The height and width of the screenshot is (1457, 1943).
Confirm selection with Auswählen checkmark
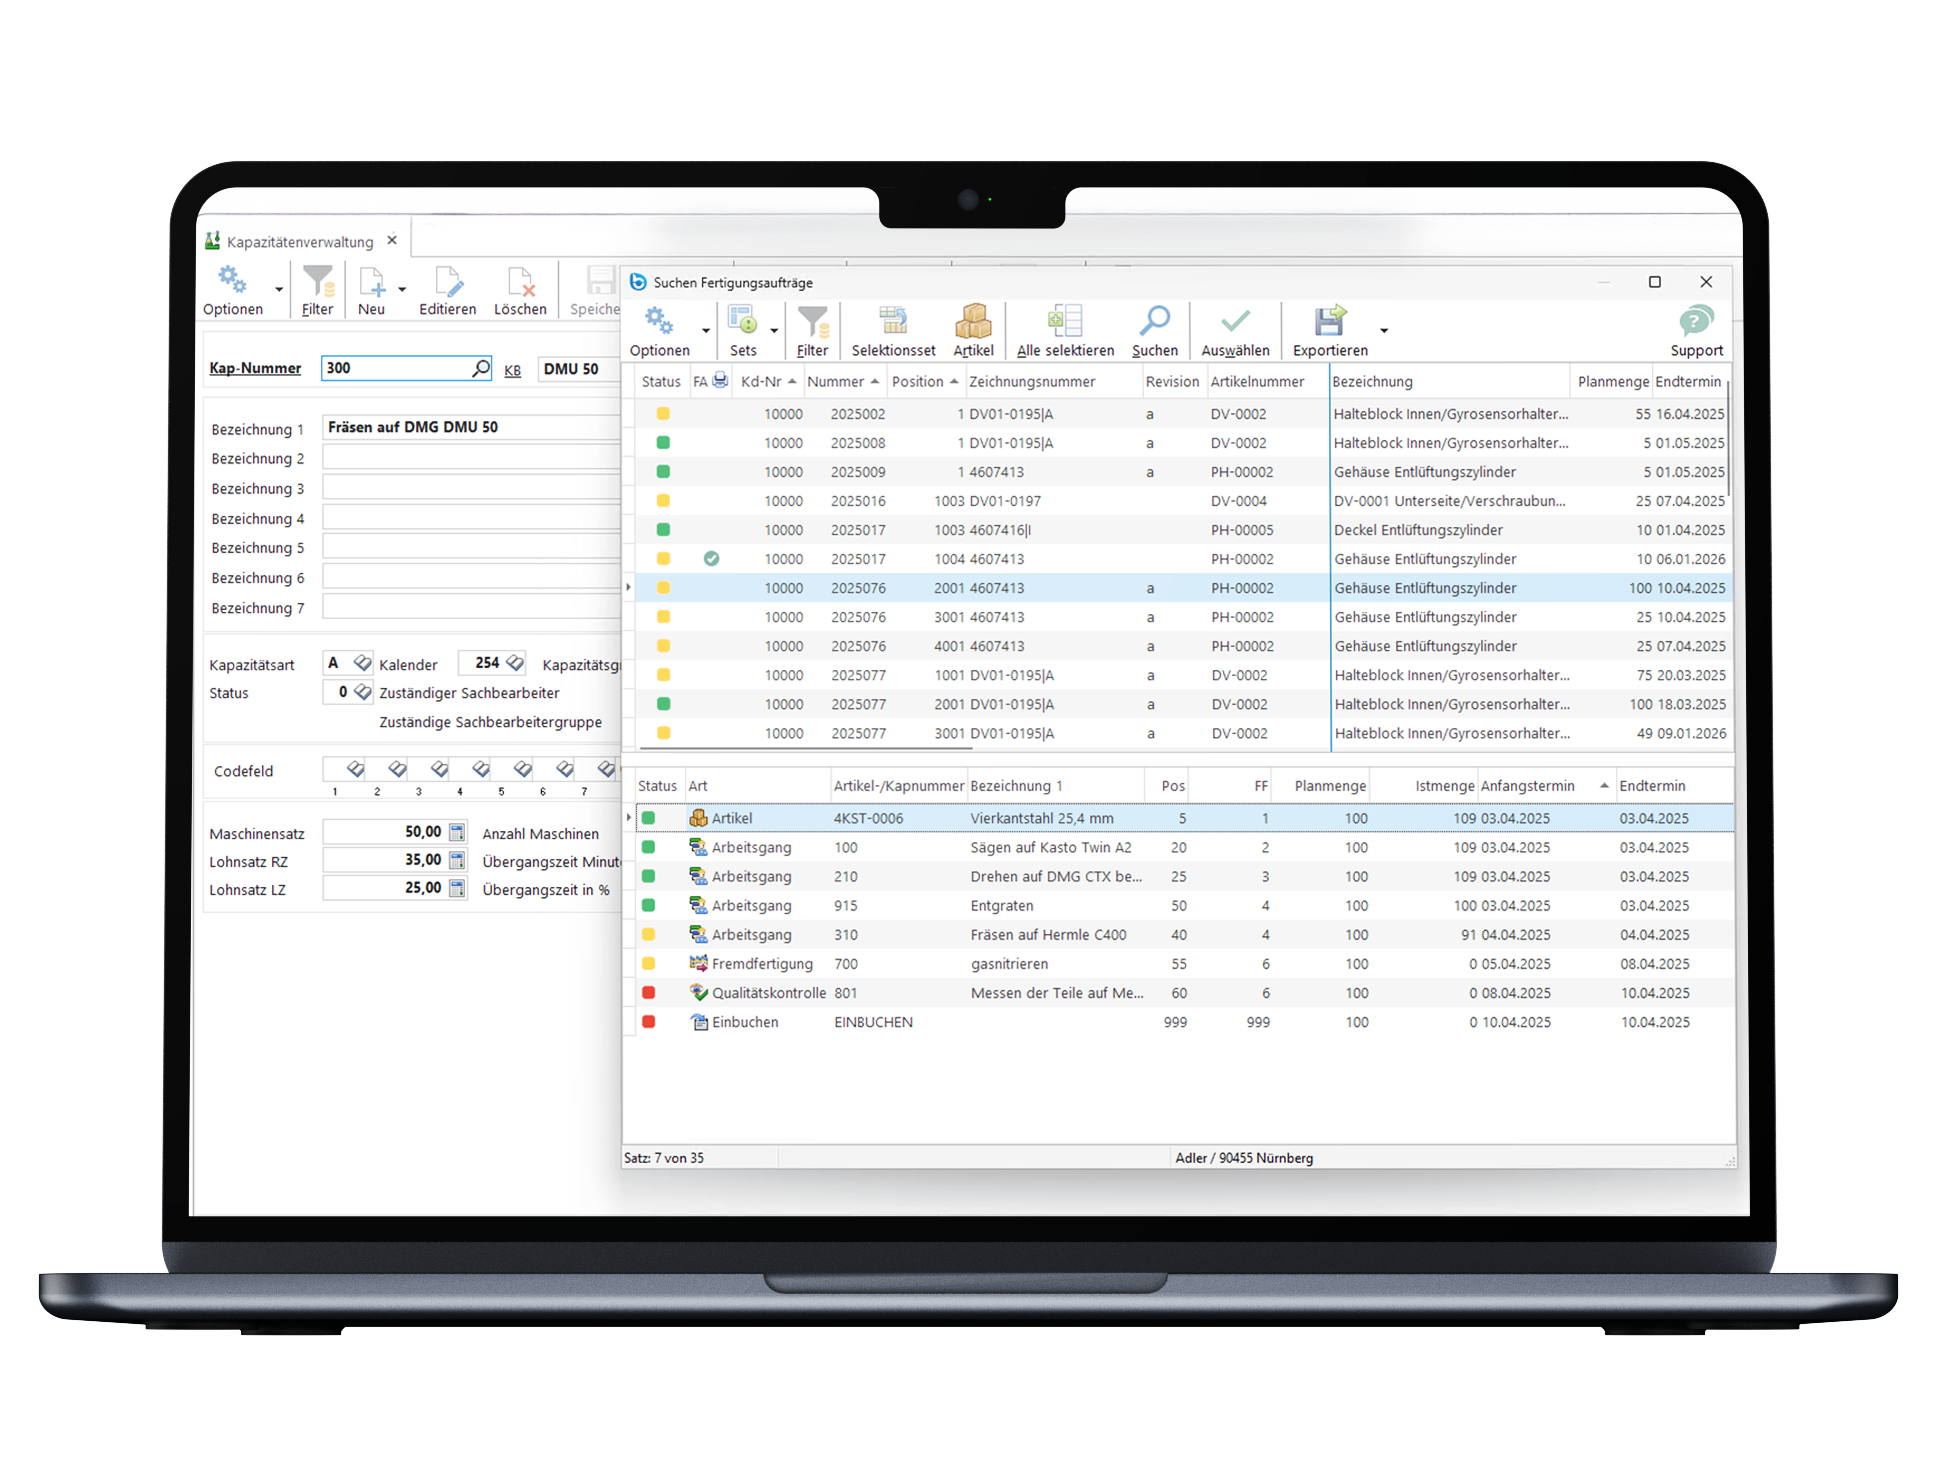[1235, 331]
